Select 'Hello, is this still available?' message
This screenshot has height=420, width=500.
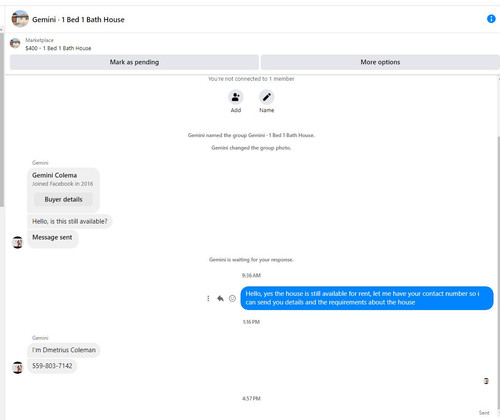[x=70, y=221]
